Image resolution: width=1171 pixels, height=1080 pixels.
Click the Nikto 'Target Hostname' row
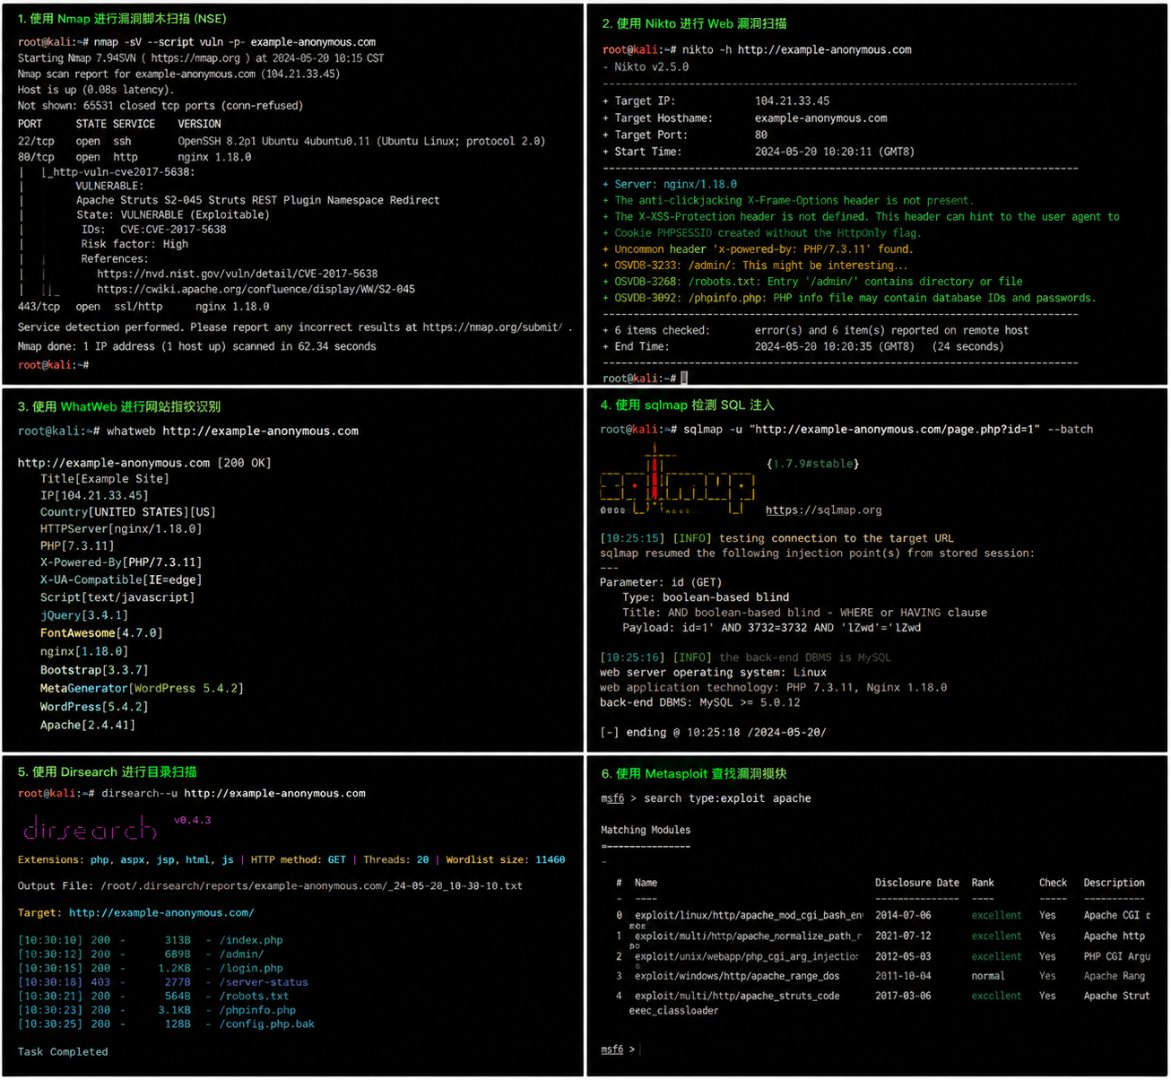pyautogui.click(x=745, y=118)
